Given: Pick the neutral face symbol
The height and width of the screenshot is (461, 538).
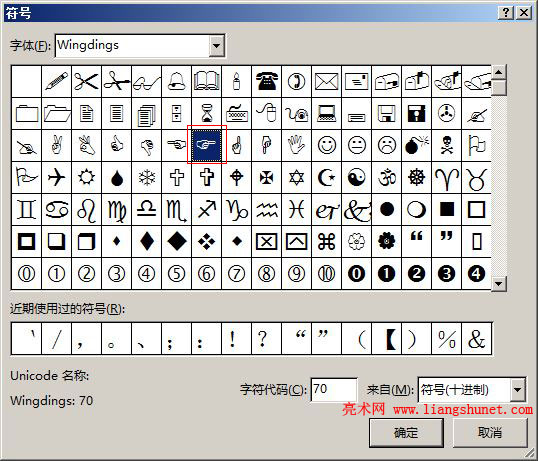Looking at the screenshot, I should pyautogui.click(x=356, y=145).
